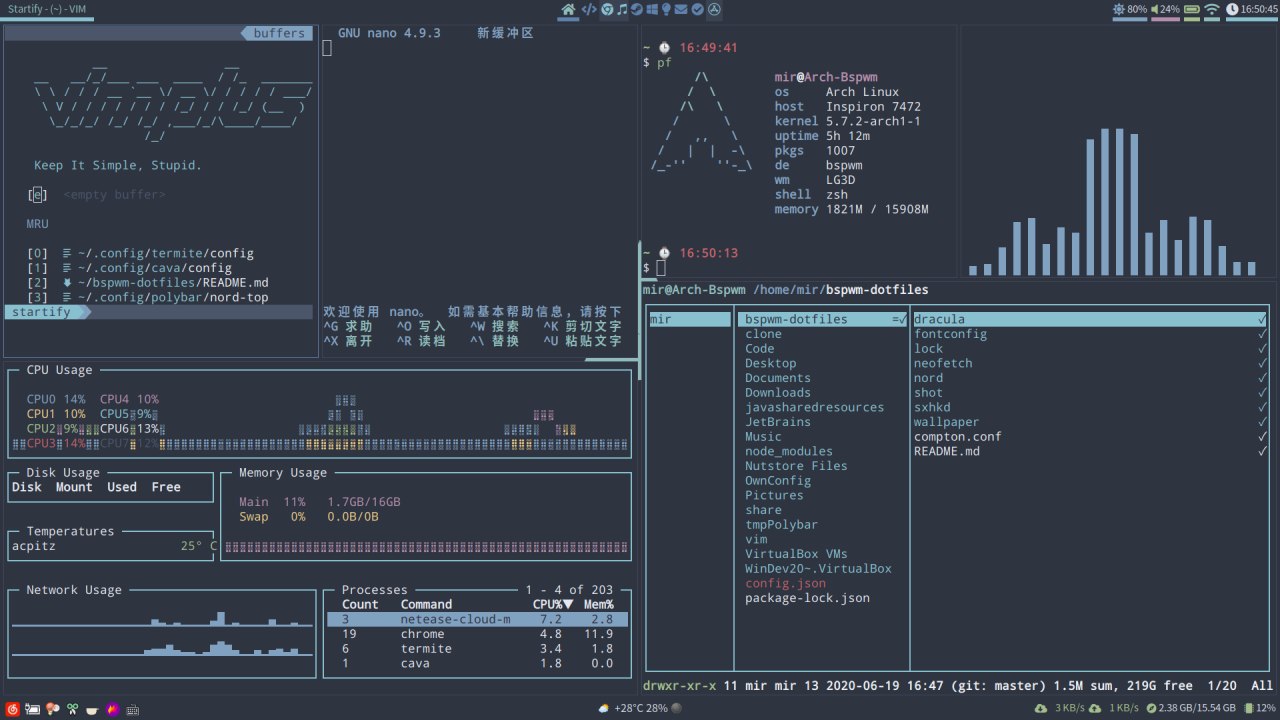
Task: Select the node_modules folder in ranger
Action: [789, 451]
